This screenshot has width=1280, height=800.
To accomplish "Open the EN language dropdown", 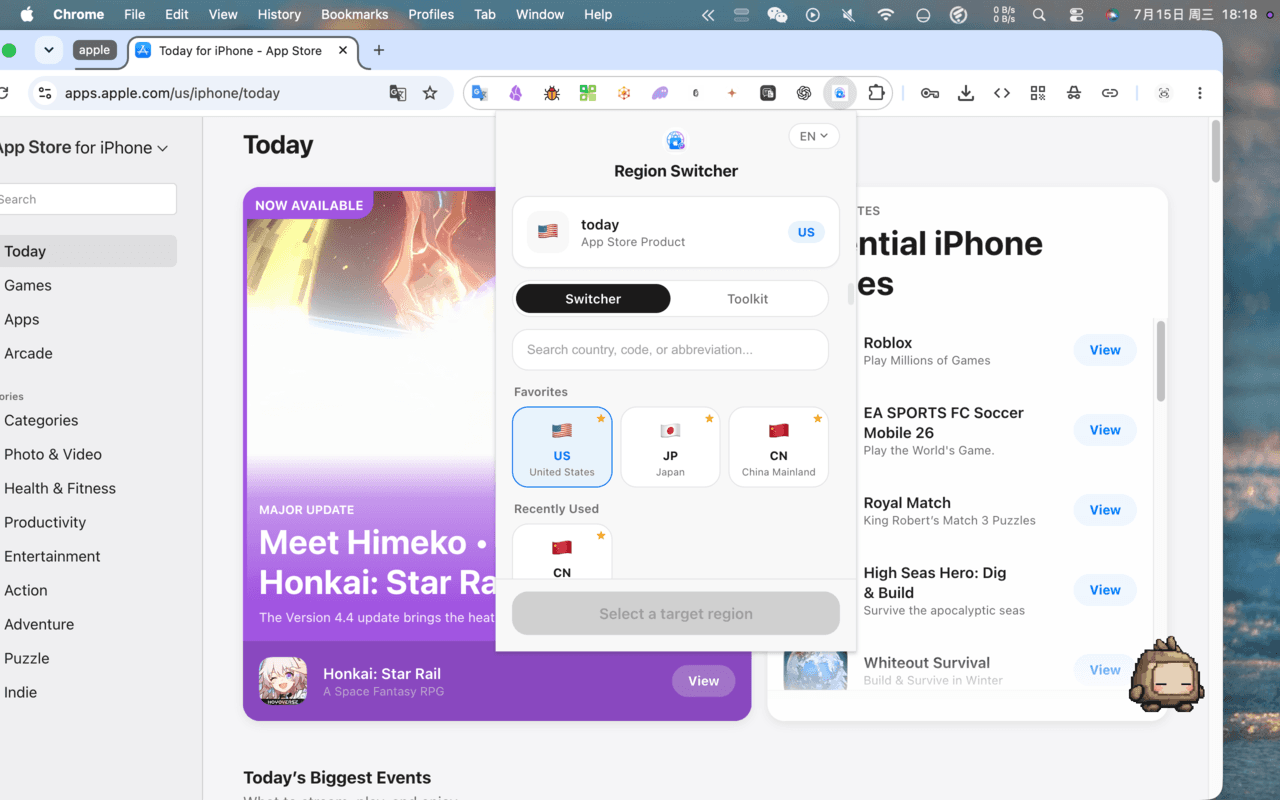I will [x=814, y=136].
